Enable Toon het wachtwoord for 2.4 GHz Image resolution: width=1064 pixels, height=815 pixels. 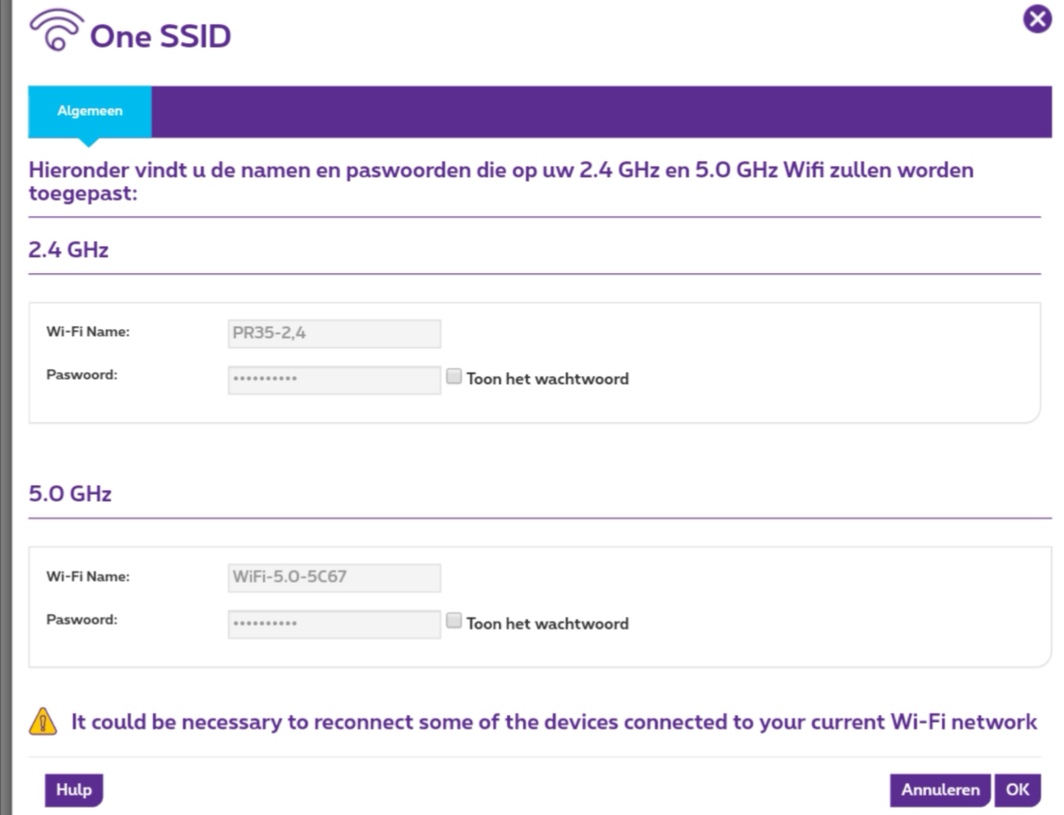[454, 378]
